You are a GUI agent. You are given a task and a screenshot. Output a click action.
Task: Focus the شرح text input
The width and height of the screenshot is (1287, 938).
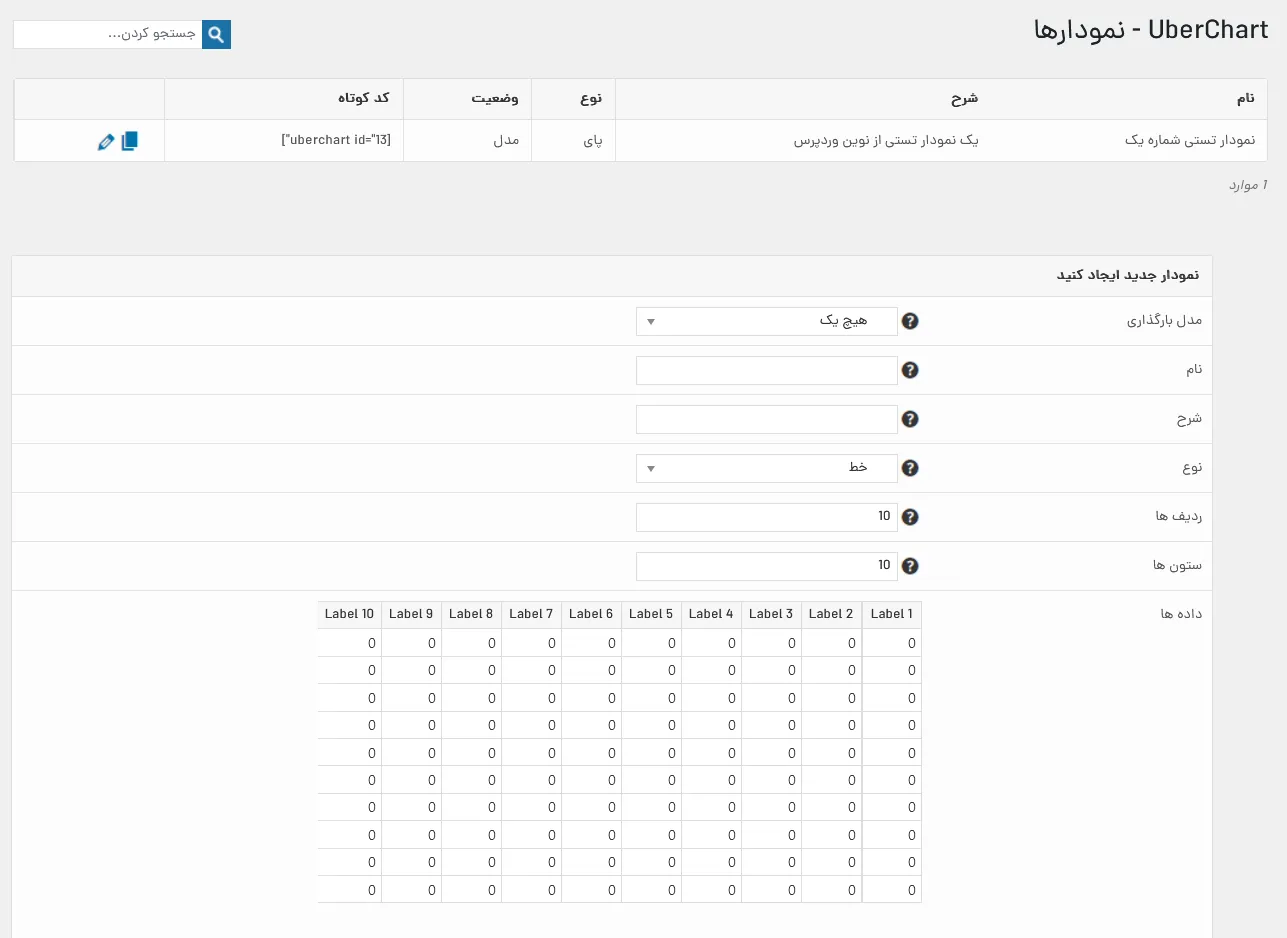click(x=767, y=419)
